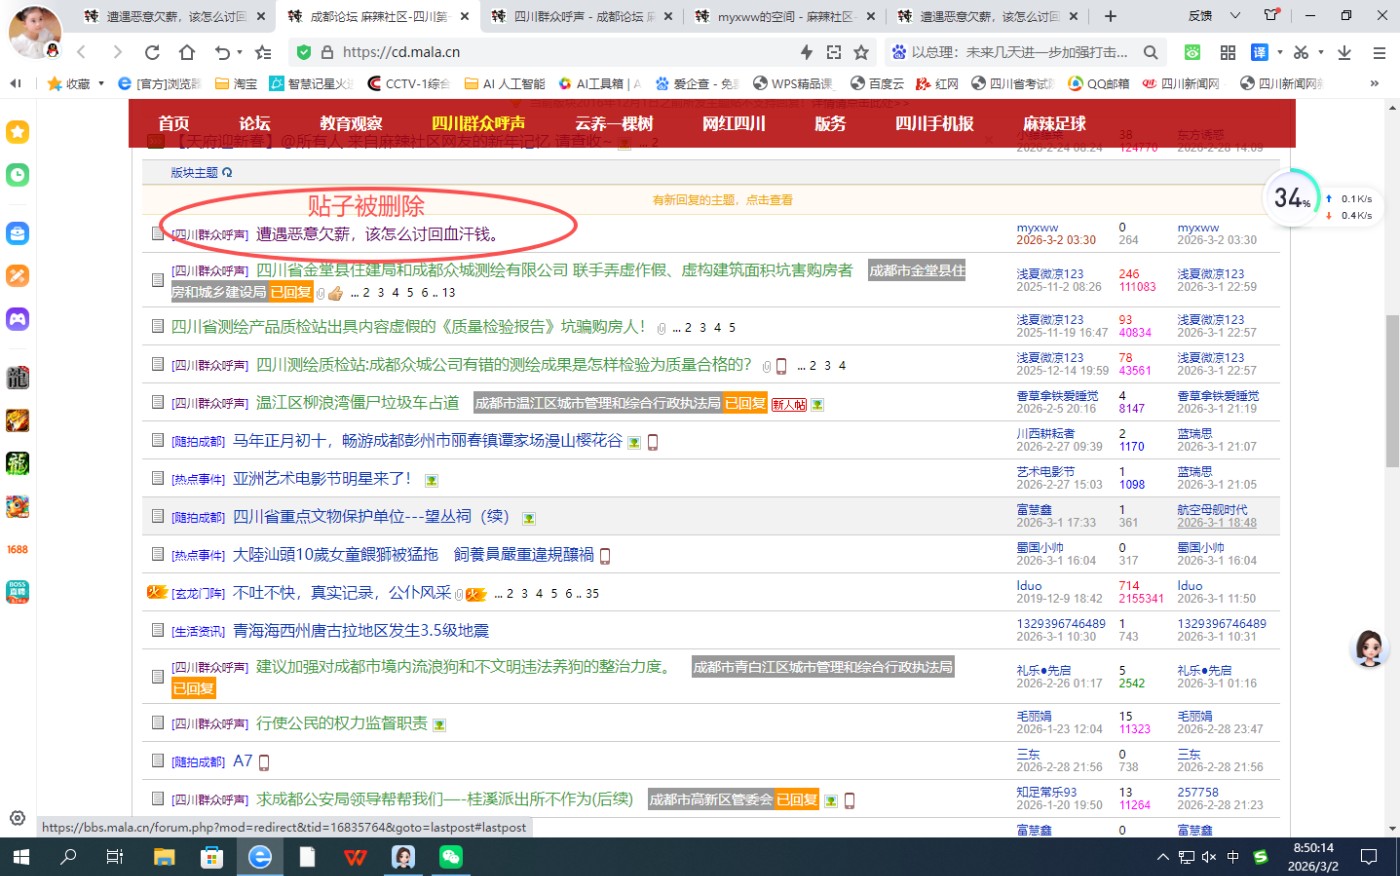
Task: Mute sound via the taskbar volume icon
Action: coord(1208,857)
